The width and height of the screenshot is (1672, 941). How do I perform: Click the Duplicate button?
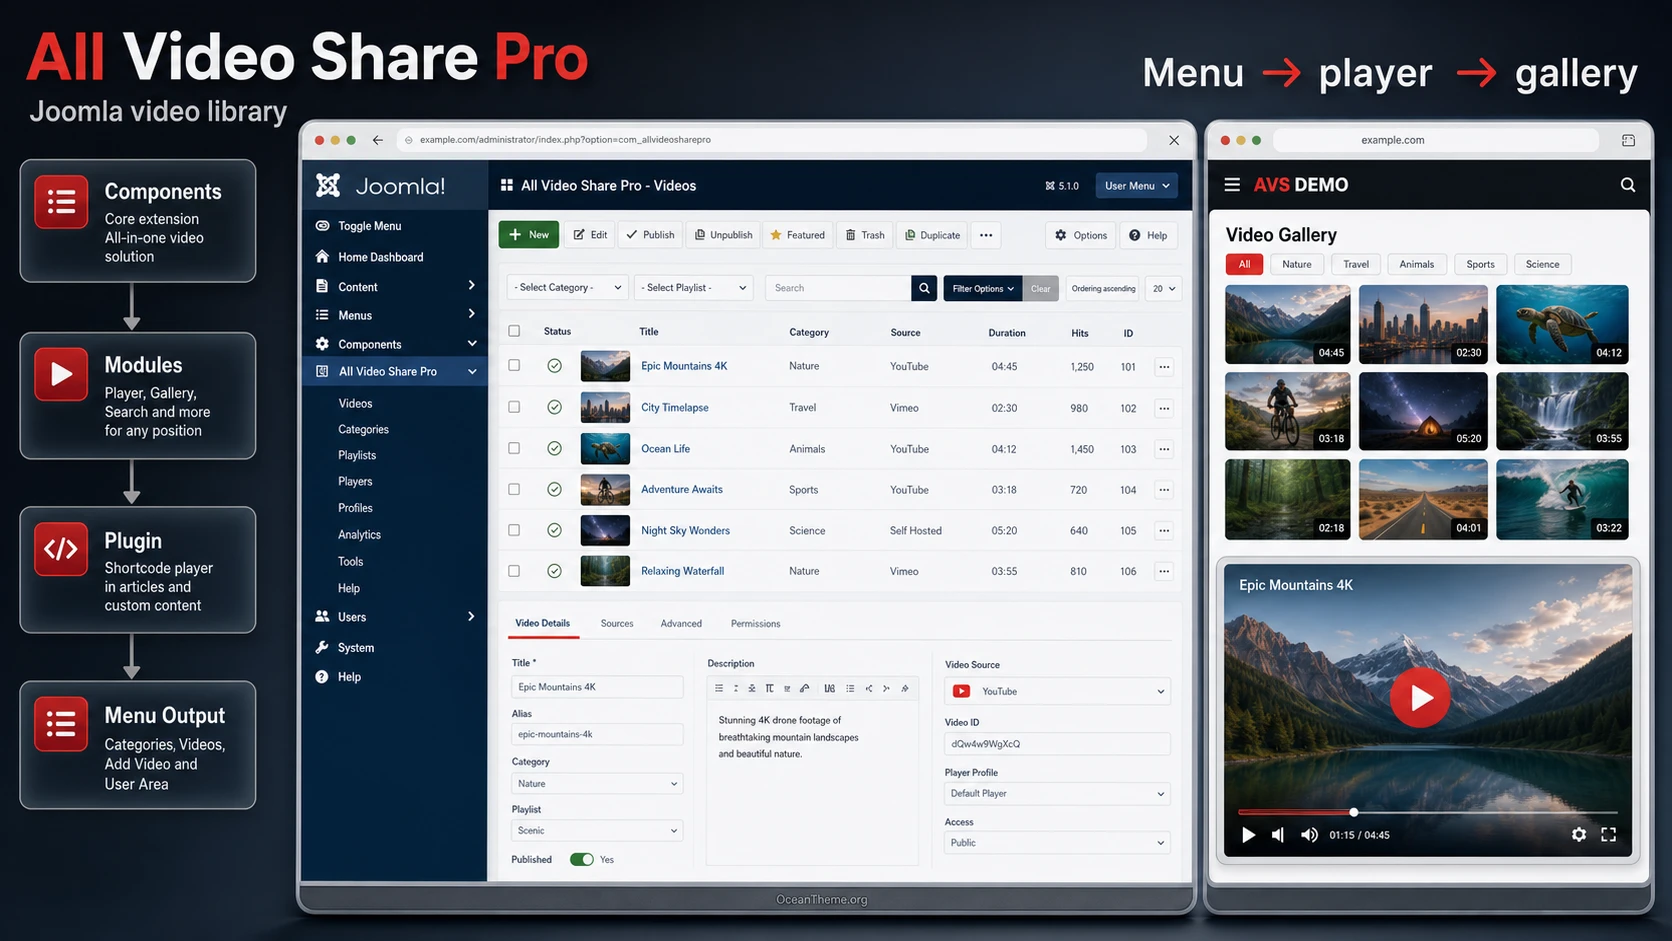[932, 235]
